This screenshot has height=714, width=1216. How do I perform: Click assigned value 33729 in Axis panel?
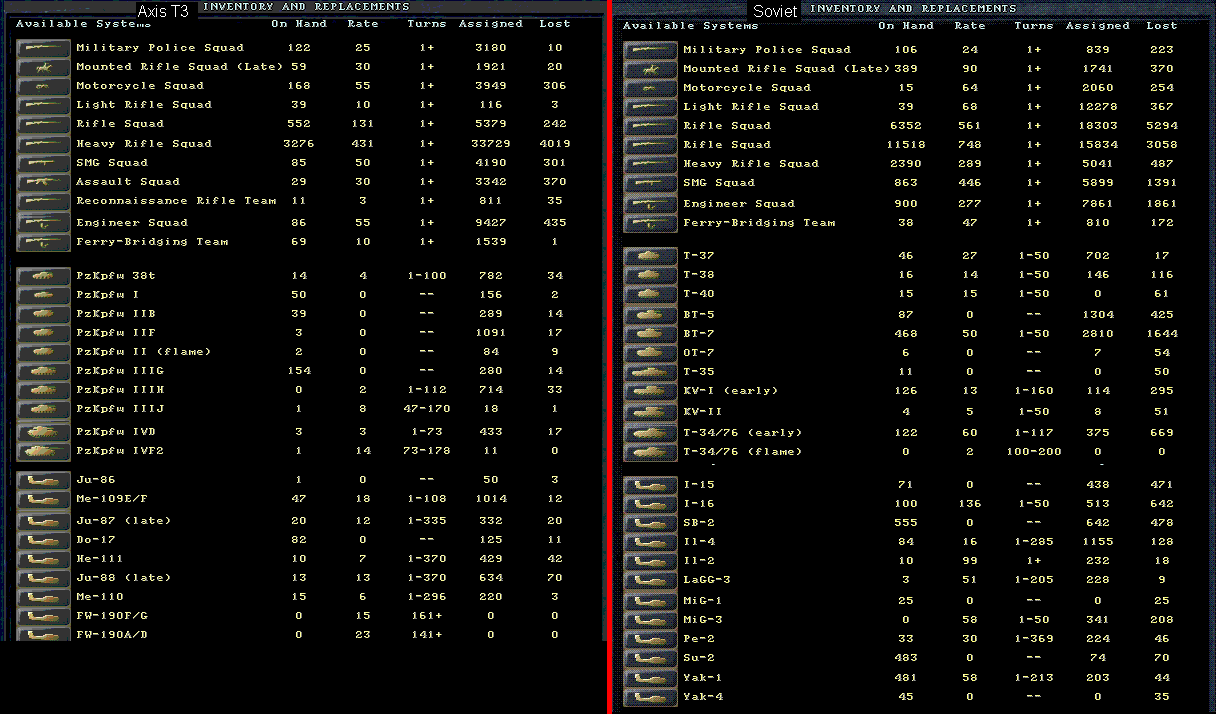[x=490, y=143]
